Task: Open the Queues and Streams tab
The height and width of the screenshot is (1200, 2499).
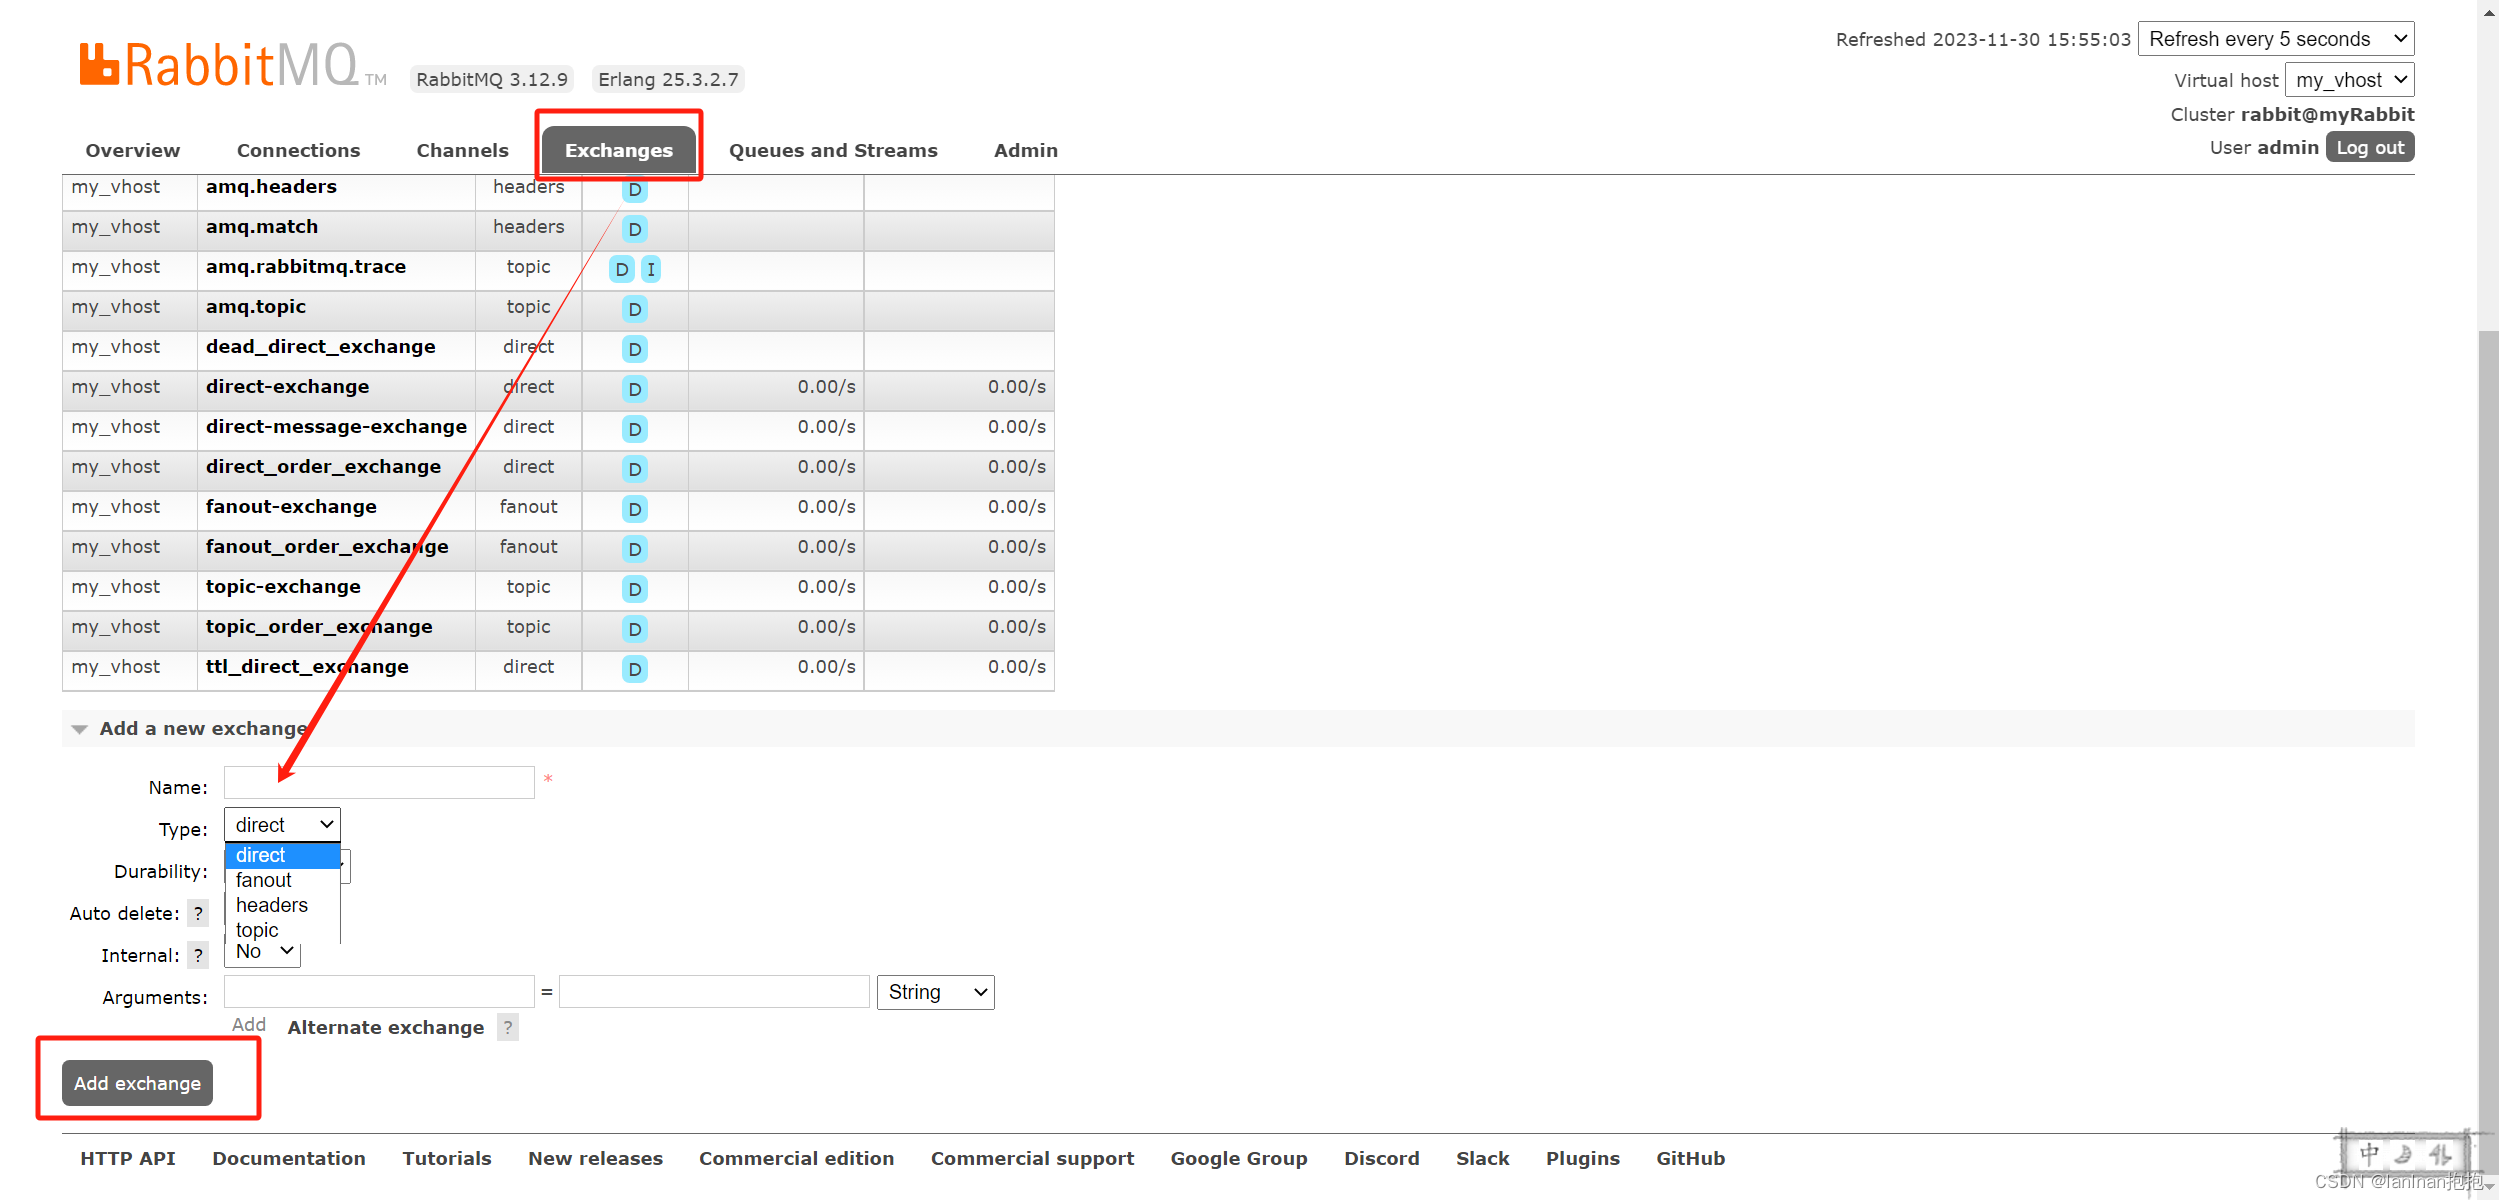Action: pos(833,150)
